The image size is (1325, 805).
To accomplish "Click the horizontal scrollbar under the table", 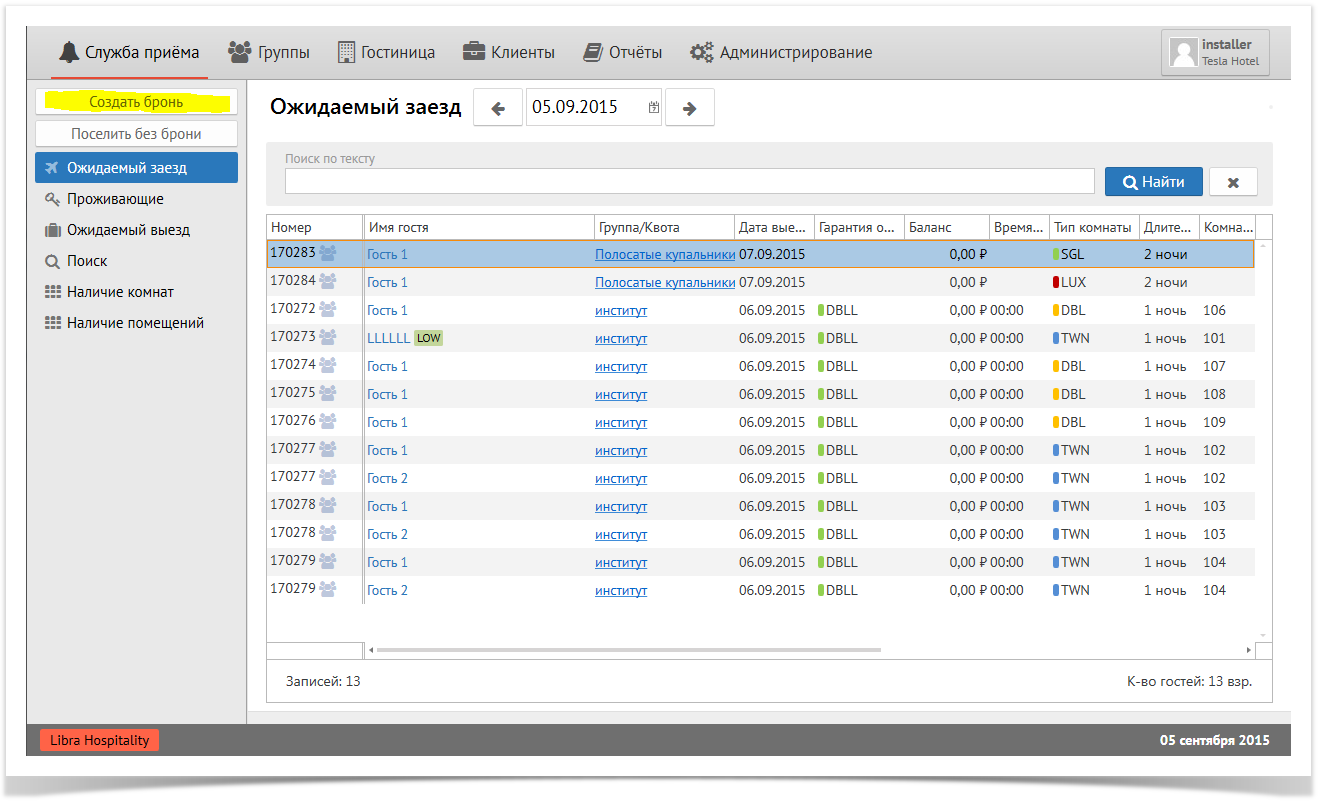I will tap(628, 650).
